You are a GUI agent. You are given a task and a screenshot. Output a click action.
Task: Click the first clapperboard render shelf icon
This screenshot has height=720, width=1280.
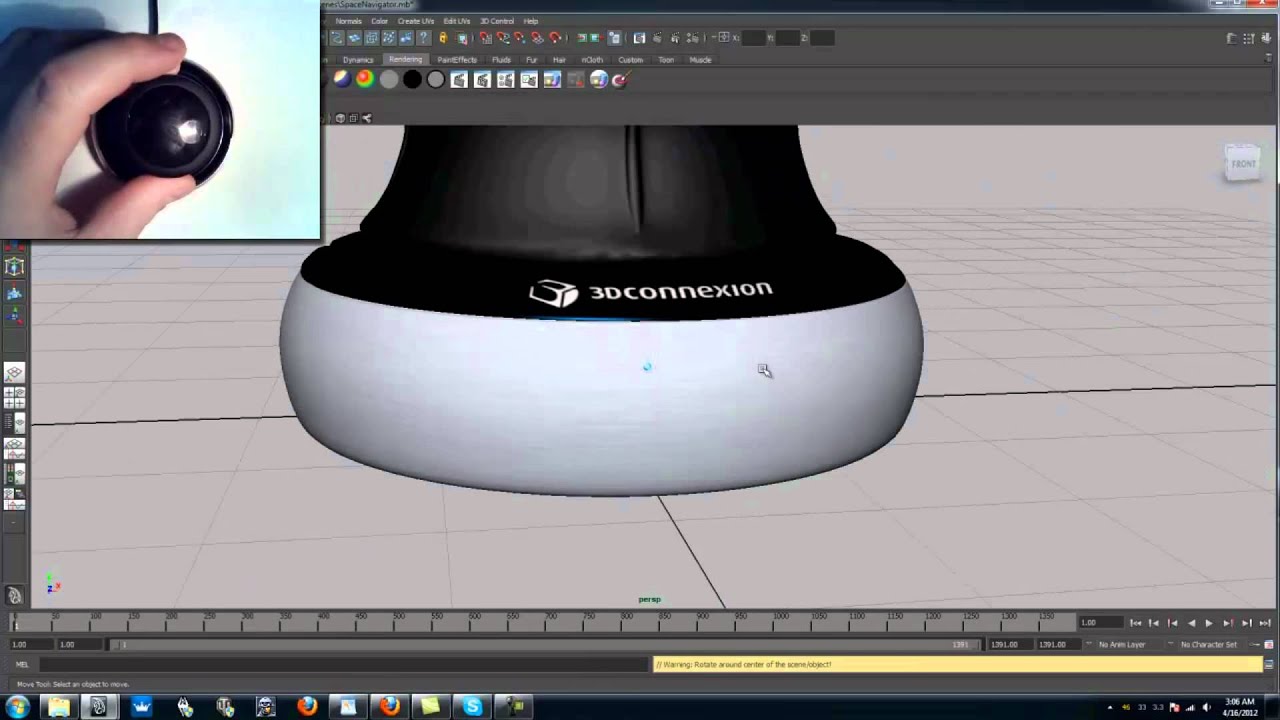(459, 80)
